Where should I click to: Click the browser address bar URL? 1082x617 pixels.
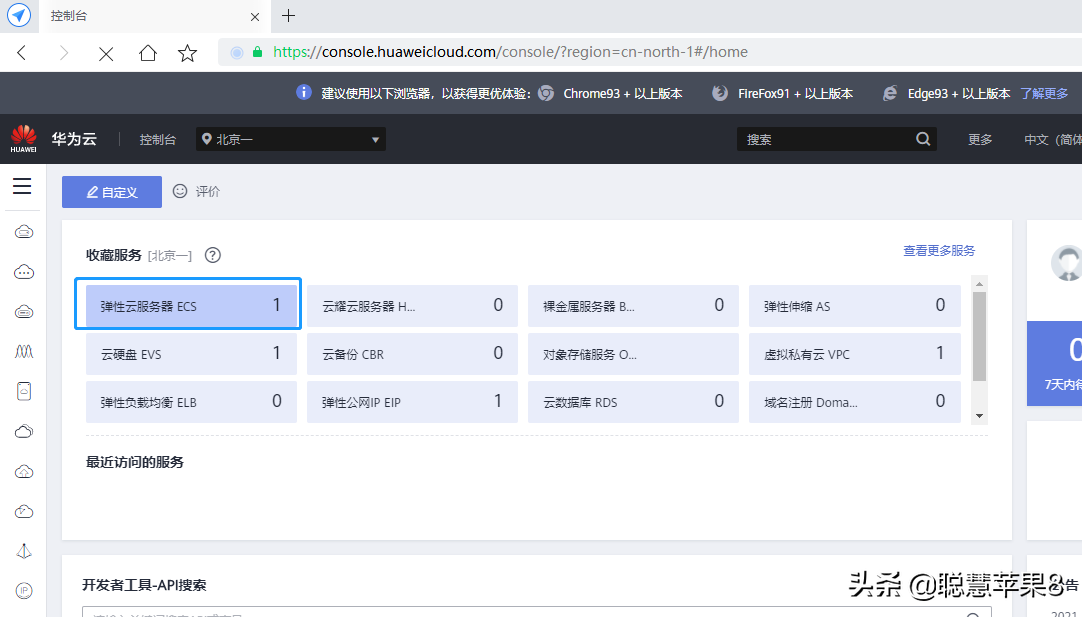510,52
